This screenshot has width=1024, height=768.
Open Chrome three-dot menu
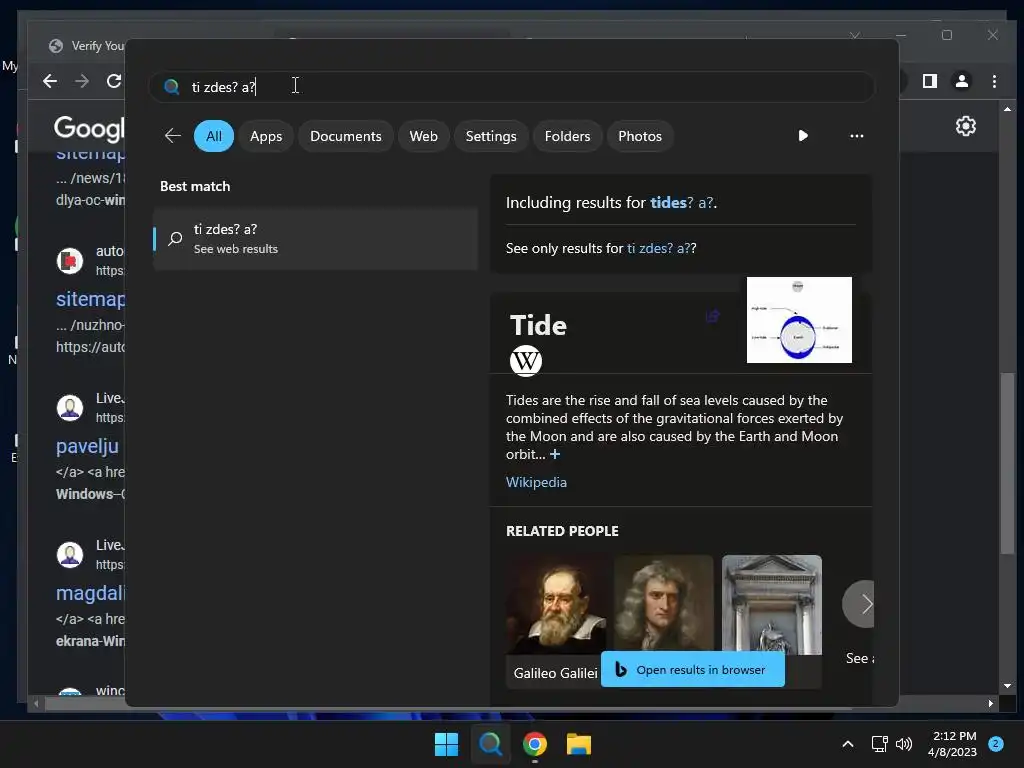pos(994,81)
